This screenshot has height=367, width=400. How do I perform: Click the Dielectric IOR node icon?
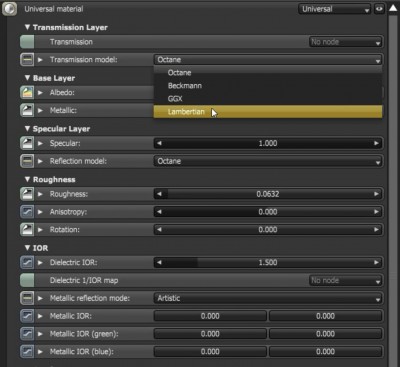pyautogui.click(x=27, y=263)
